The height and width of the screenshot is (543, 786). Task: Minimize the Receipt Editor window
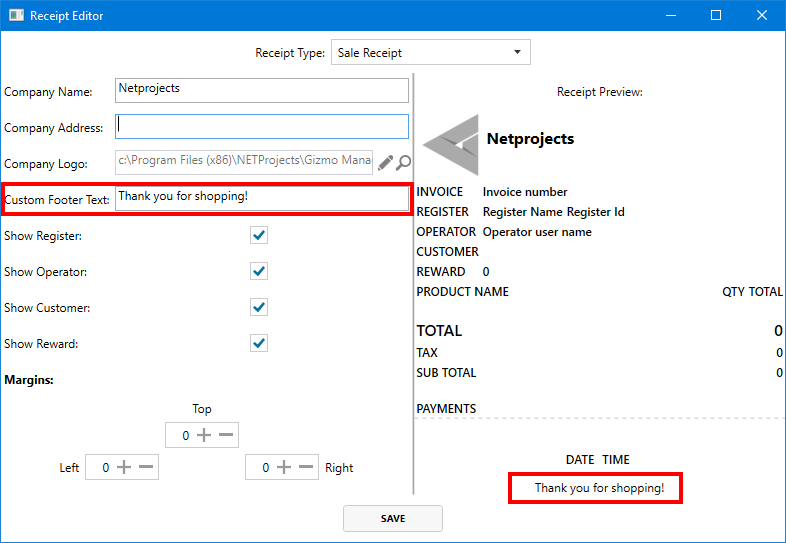pos(671,15)
